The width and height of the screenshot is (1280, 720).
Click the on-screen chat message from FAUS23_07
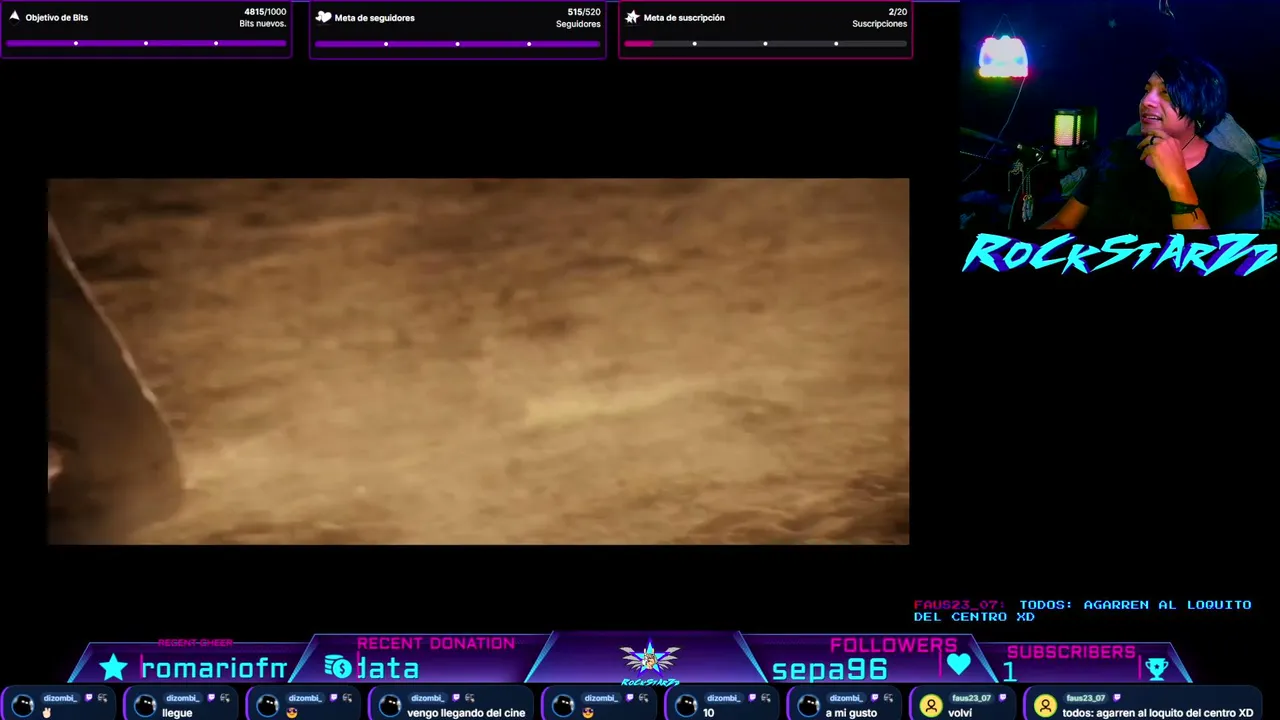pyautogui.click(x=1082, y=611)
